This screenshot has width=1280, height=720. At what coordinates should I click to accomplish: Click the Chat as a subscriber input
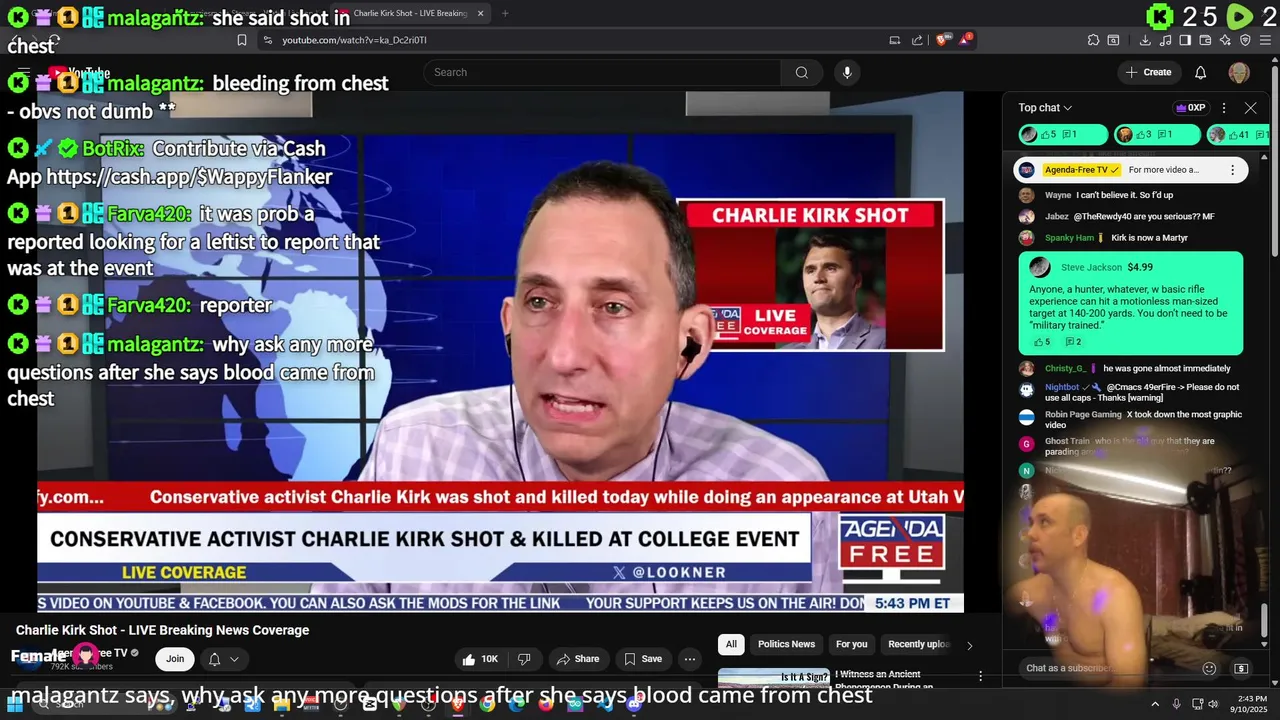(1108, 668)
